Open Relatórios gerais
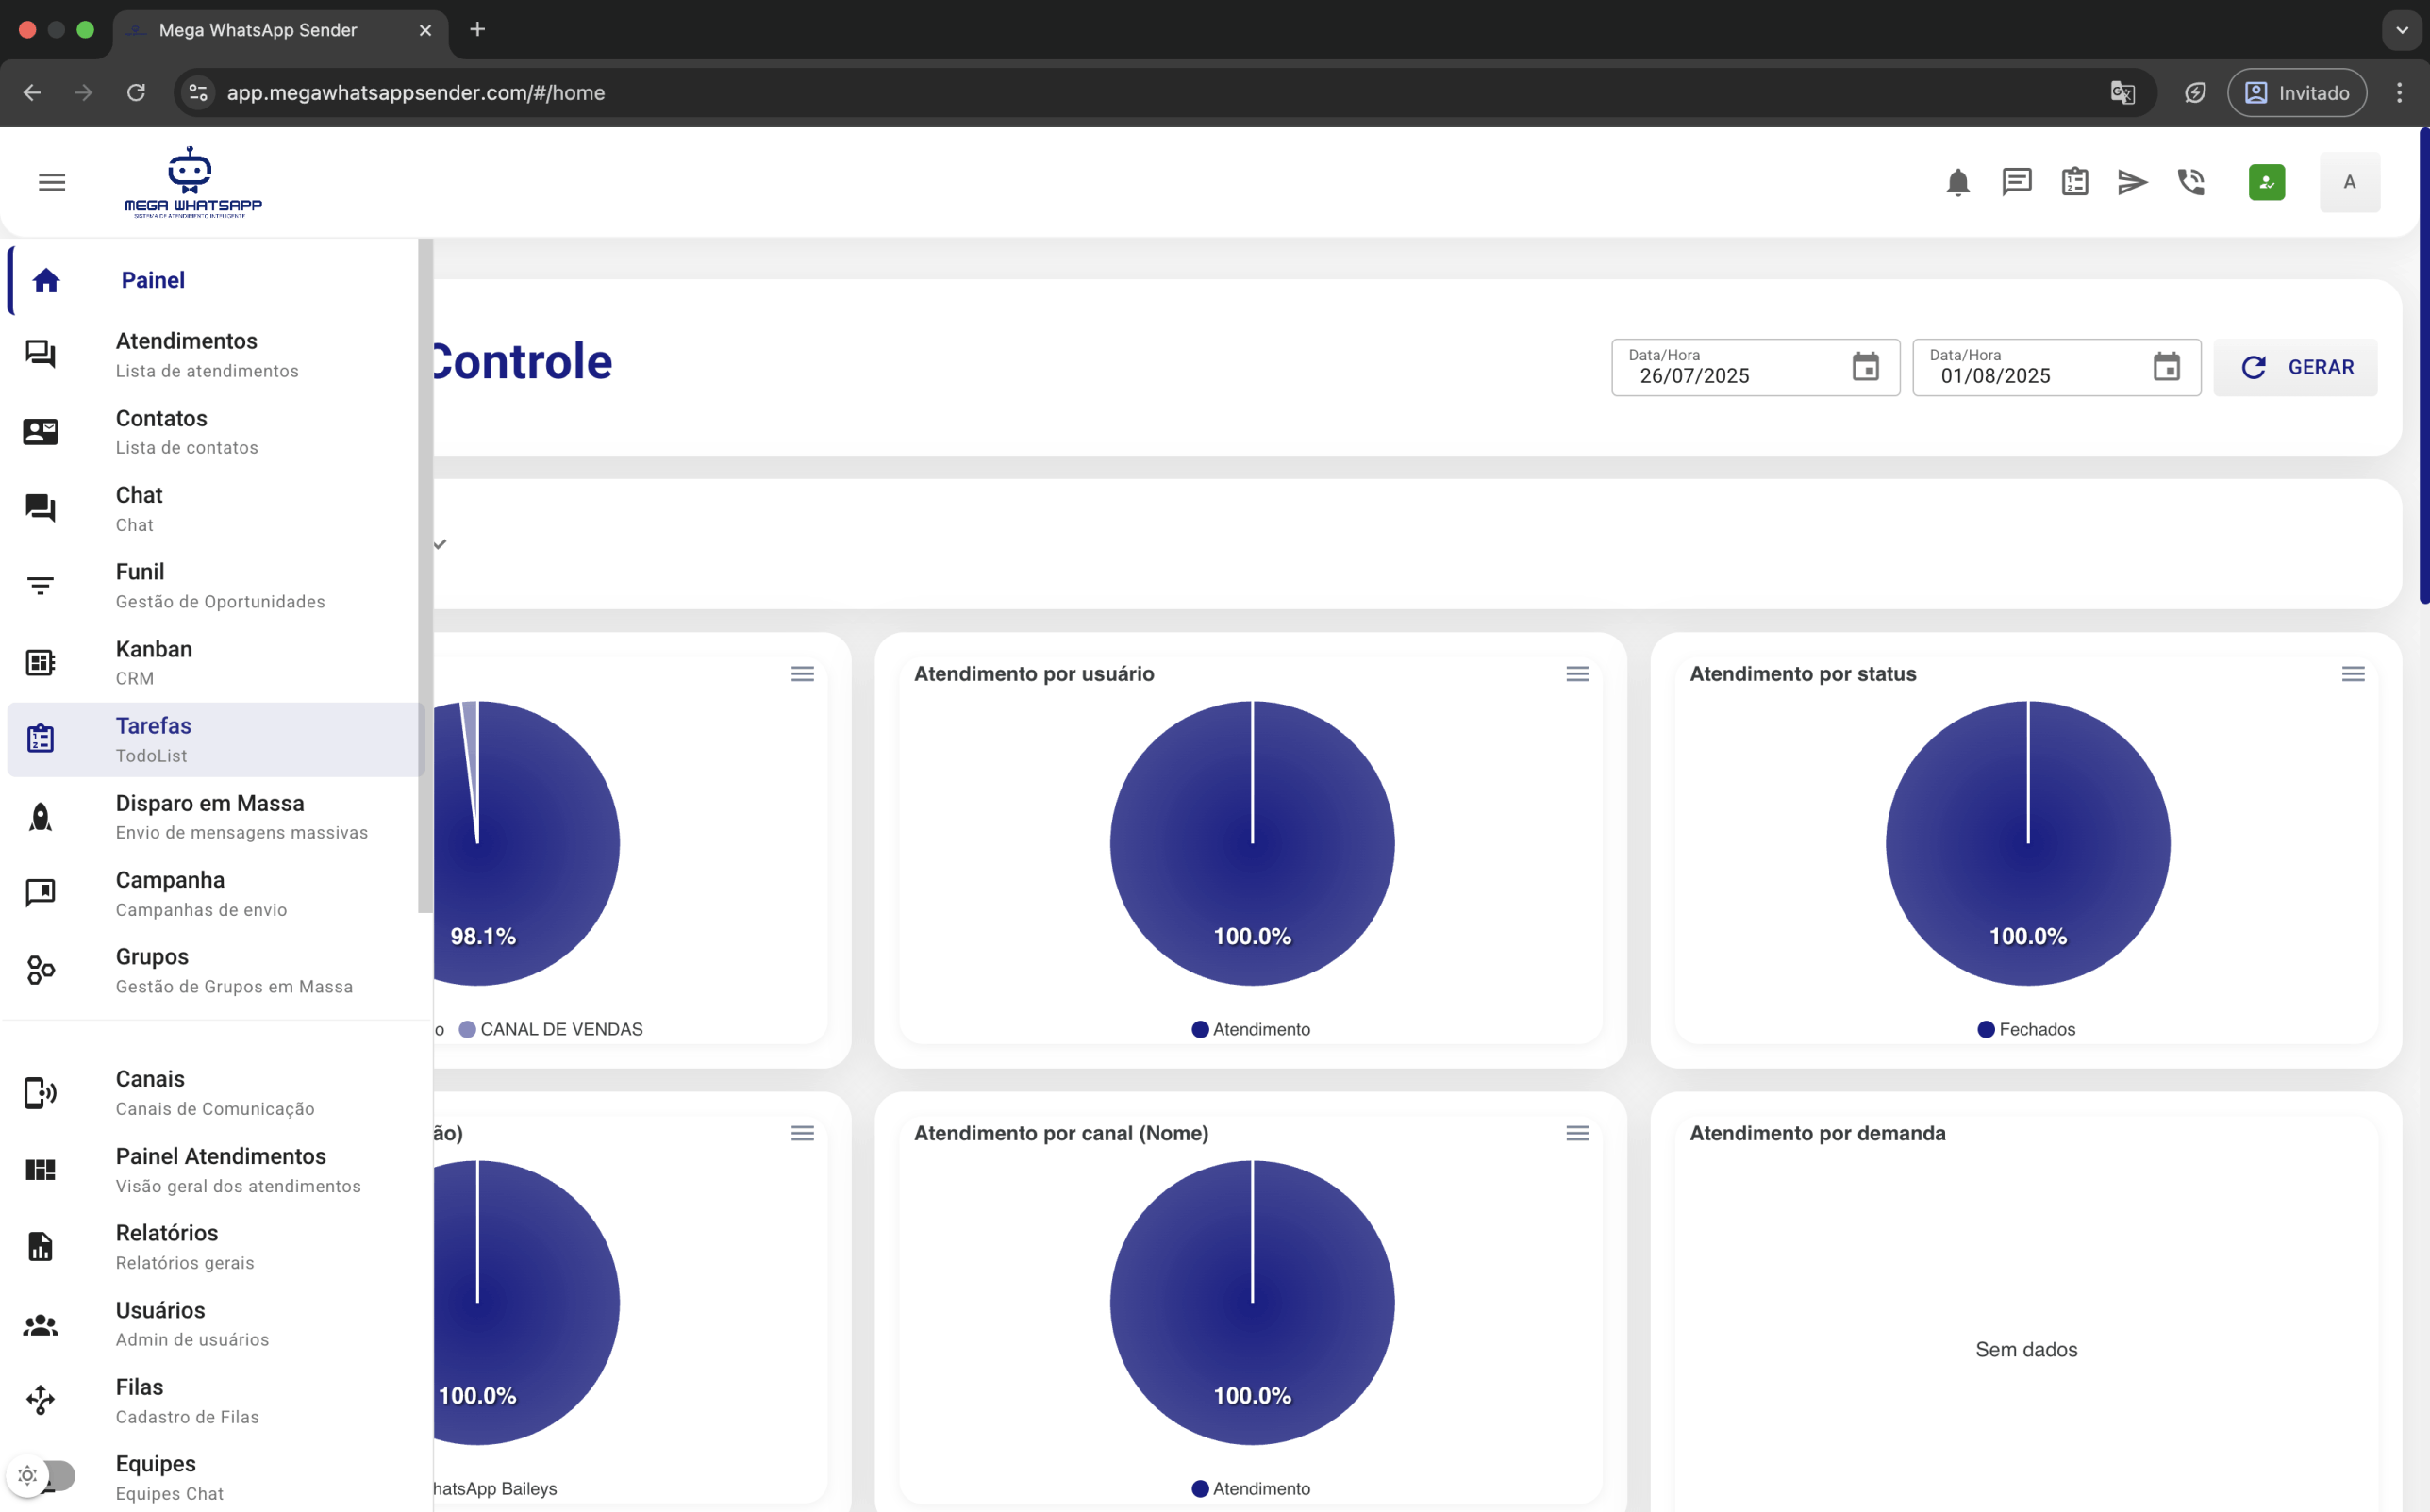The image size is (2430, 1512). pyautogui.click(x=216, y=1247)
